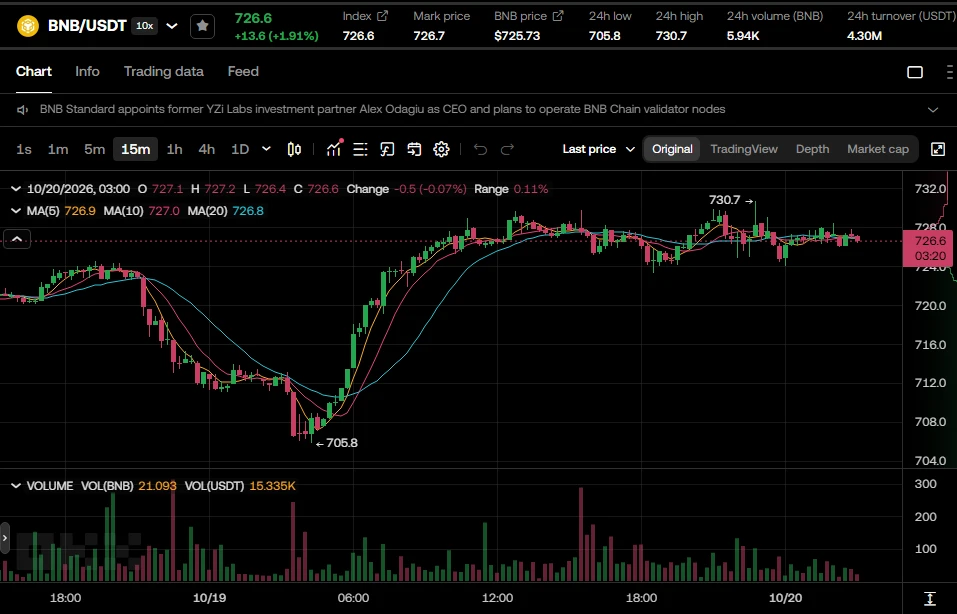Open the Feed tab

(x=243, y=71)
